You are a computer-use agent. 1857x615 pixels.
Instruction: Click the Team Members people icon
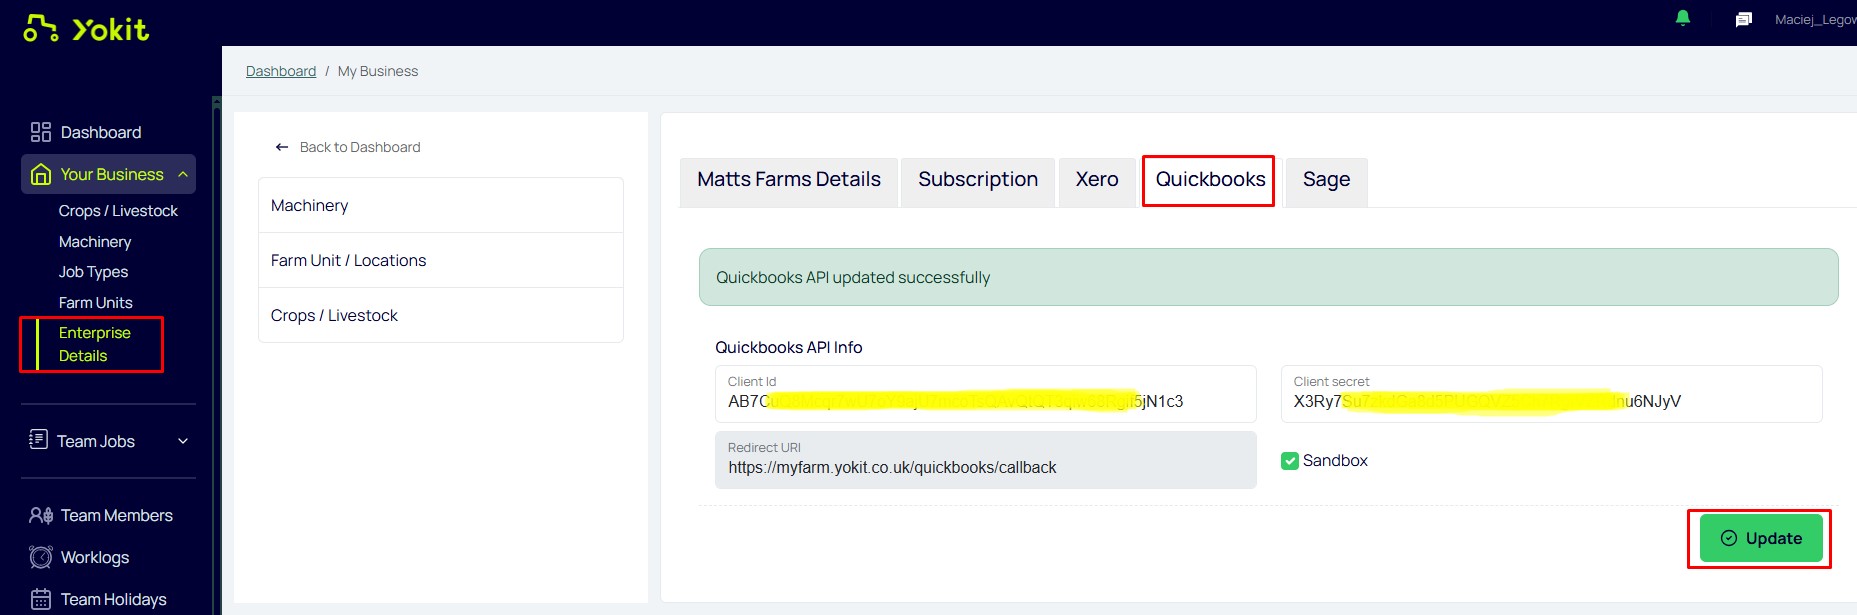click(41, 515)
